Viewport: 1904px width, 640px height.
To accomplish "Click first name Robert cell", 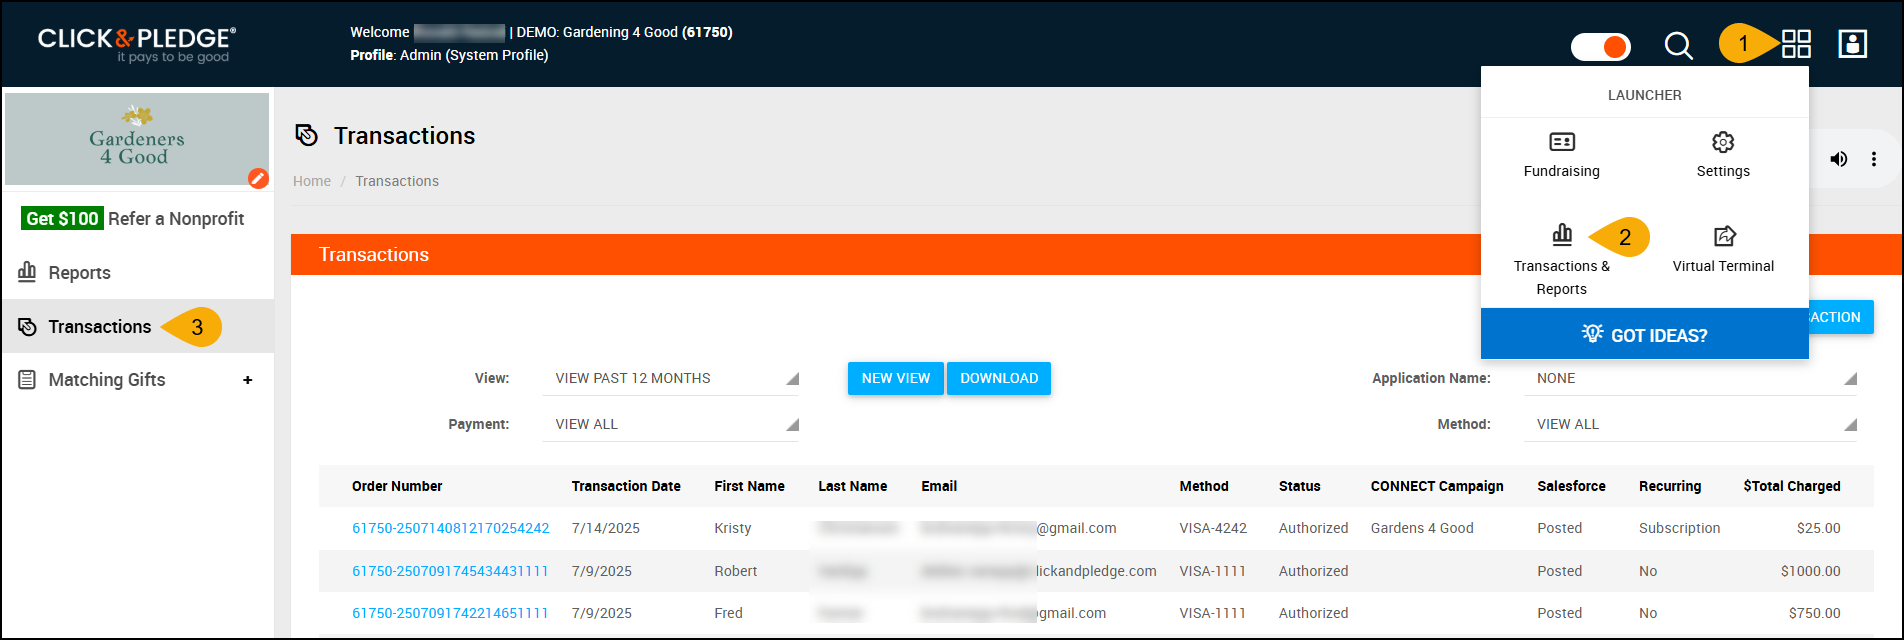I will tap(736, 571).
